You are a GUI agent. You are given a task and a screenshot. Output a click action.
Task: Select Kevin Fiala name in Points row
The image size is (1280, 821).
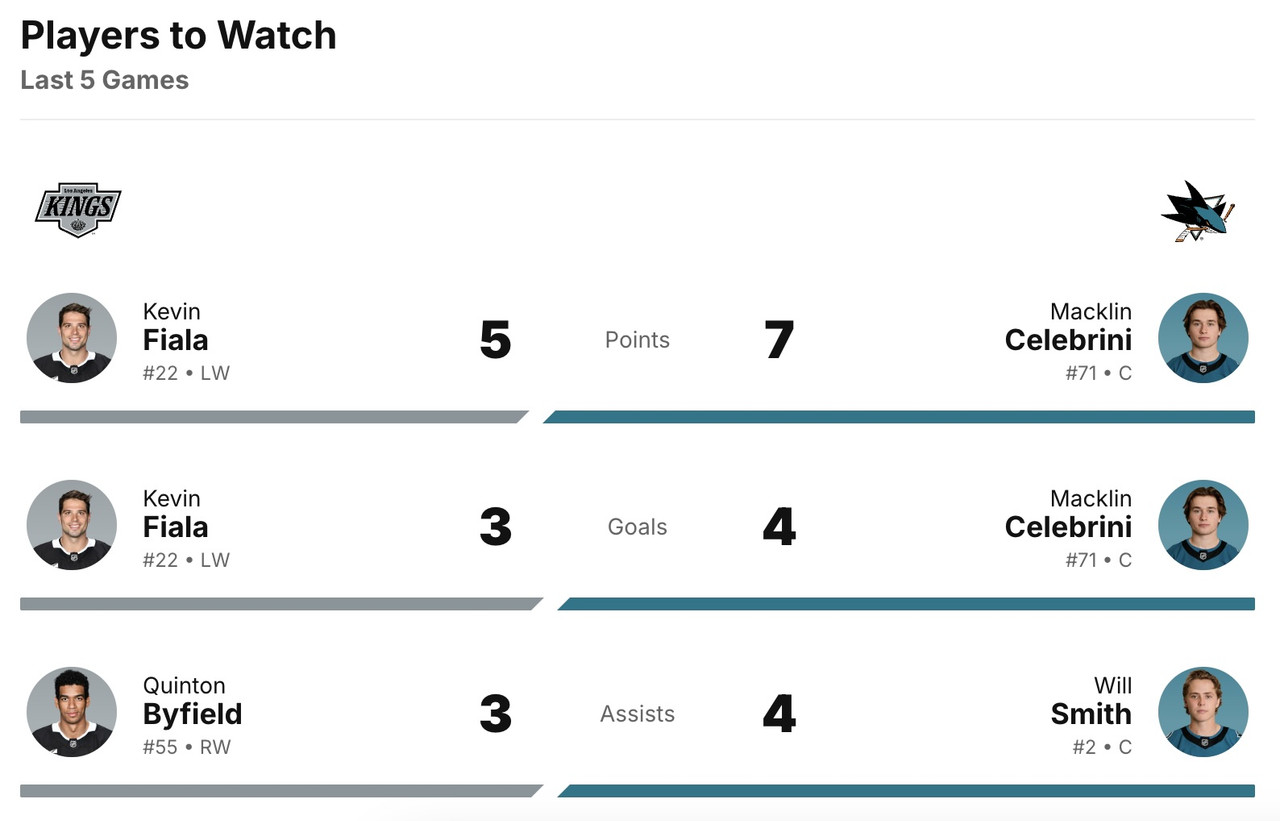pos(175,340)
